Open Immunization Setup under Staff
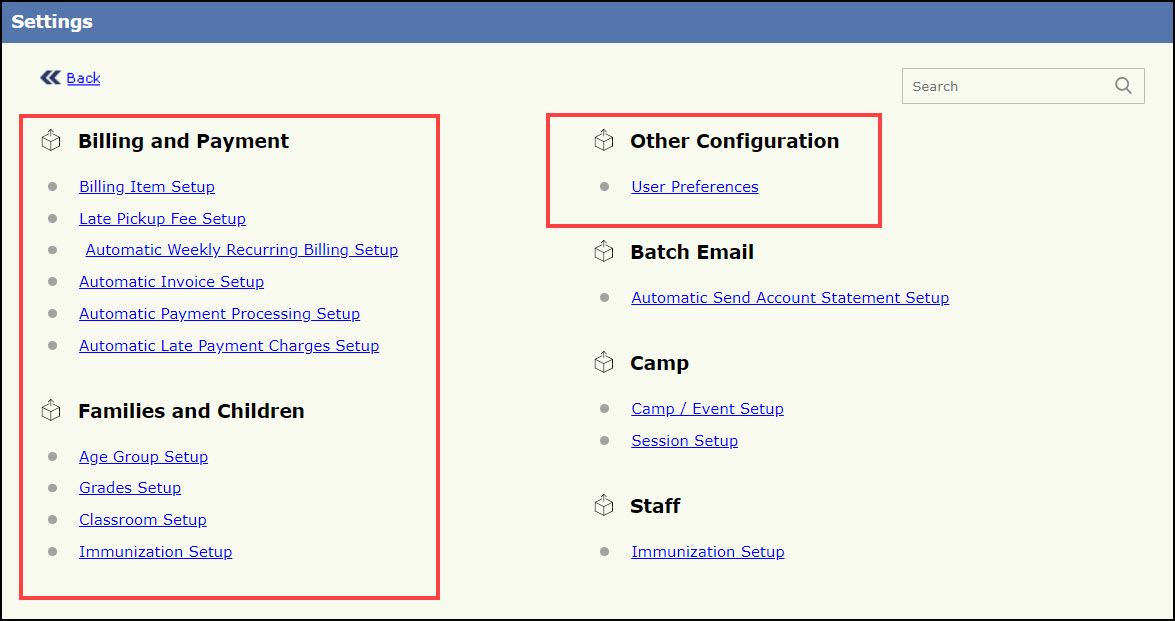The image size is (1175, 621). 707,552
